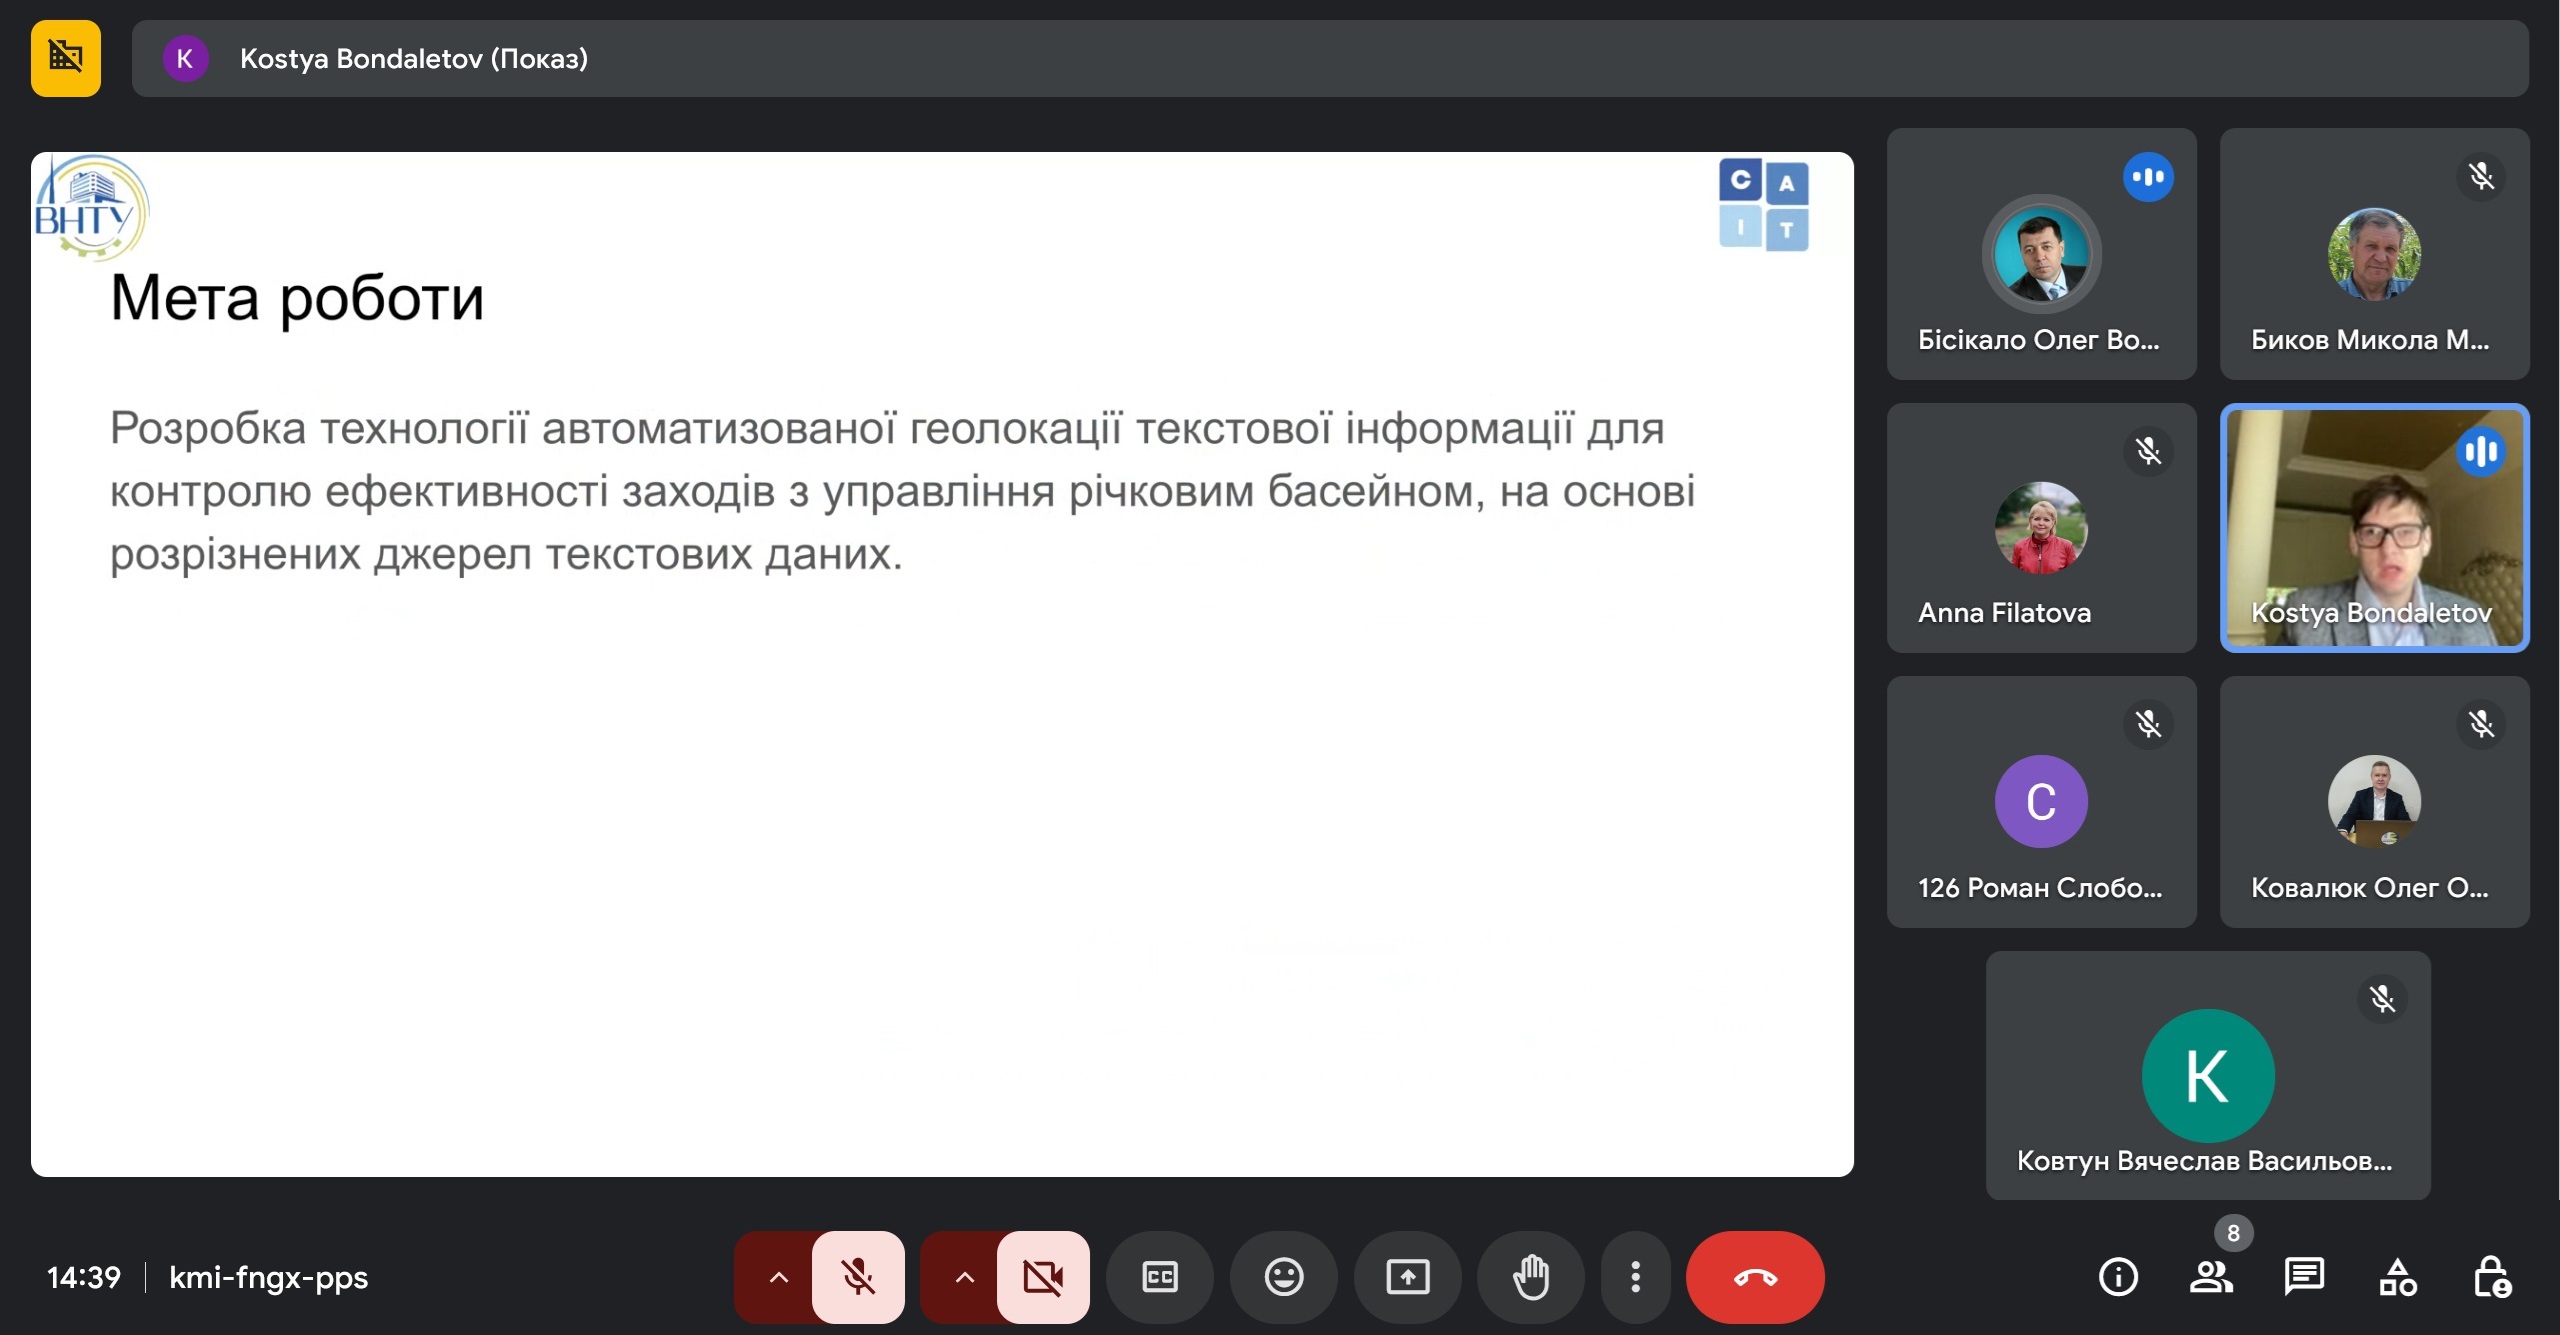Click the Бісікало Олег participant tile
This screenshot has height=1335, width=2560.
pyautogui.click(x=2041, y=253)
